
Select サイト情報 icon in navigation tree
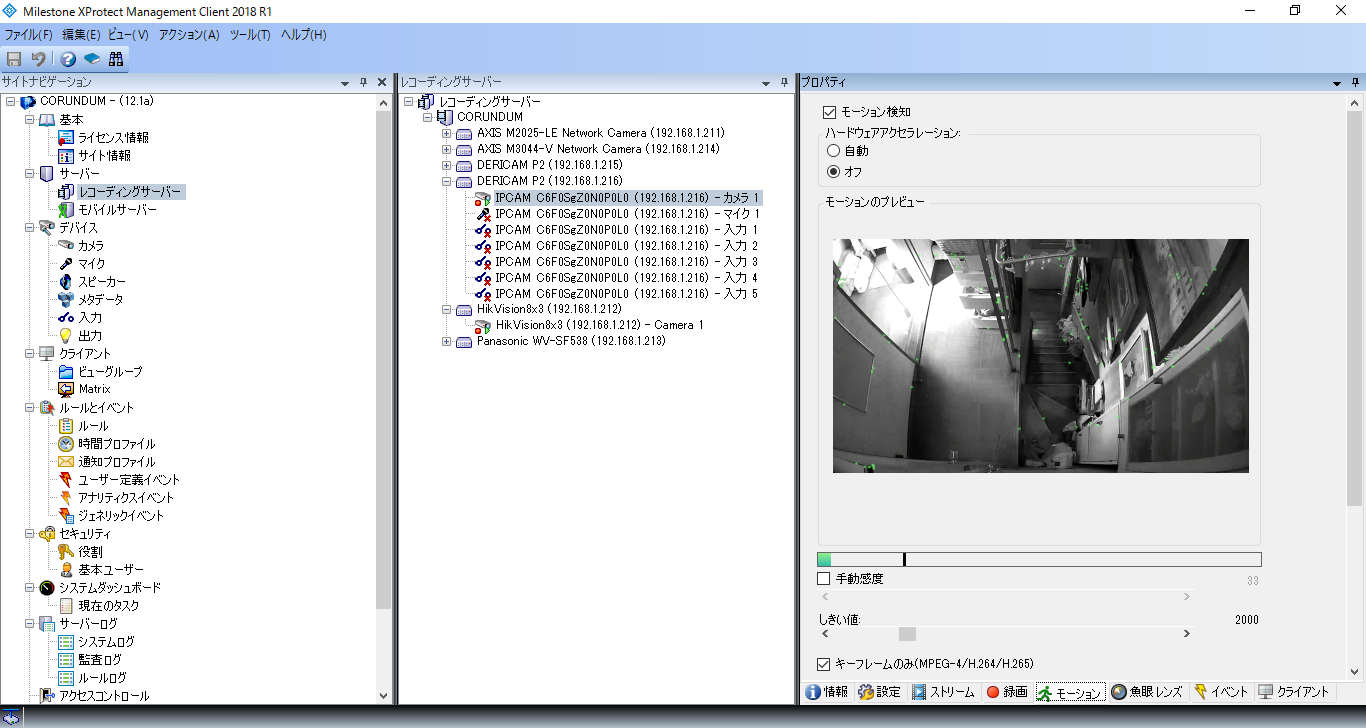[66, 156]
